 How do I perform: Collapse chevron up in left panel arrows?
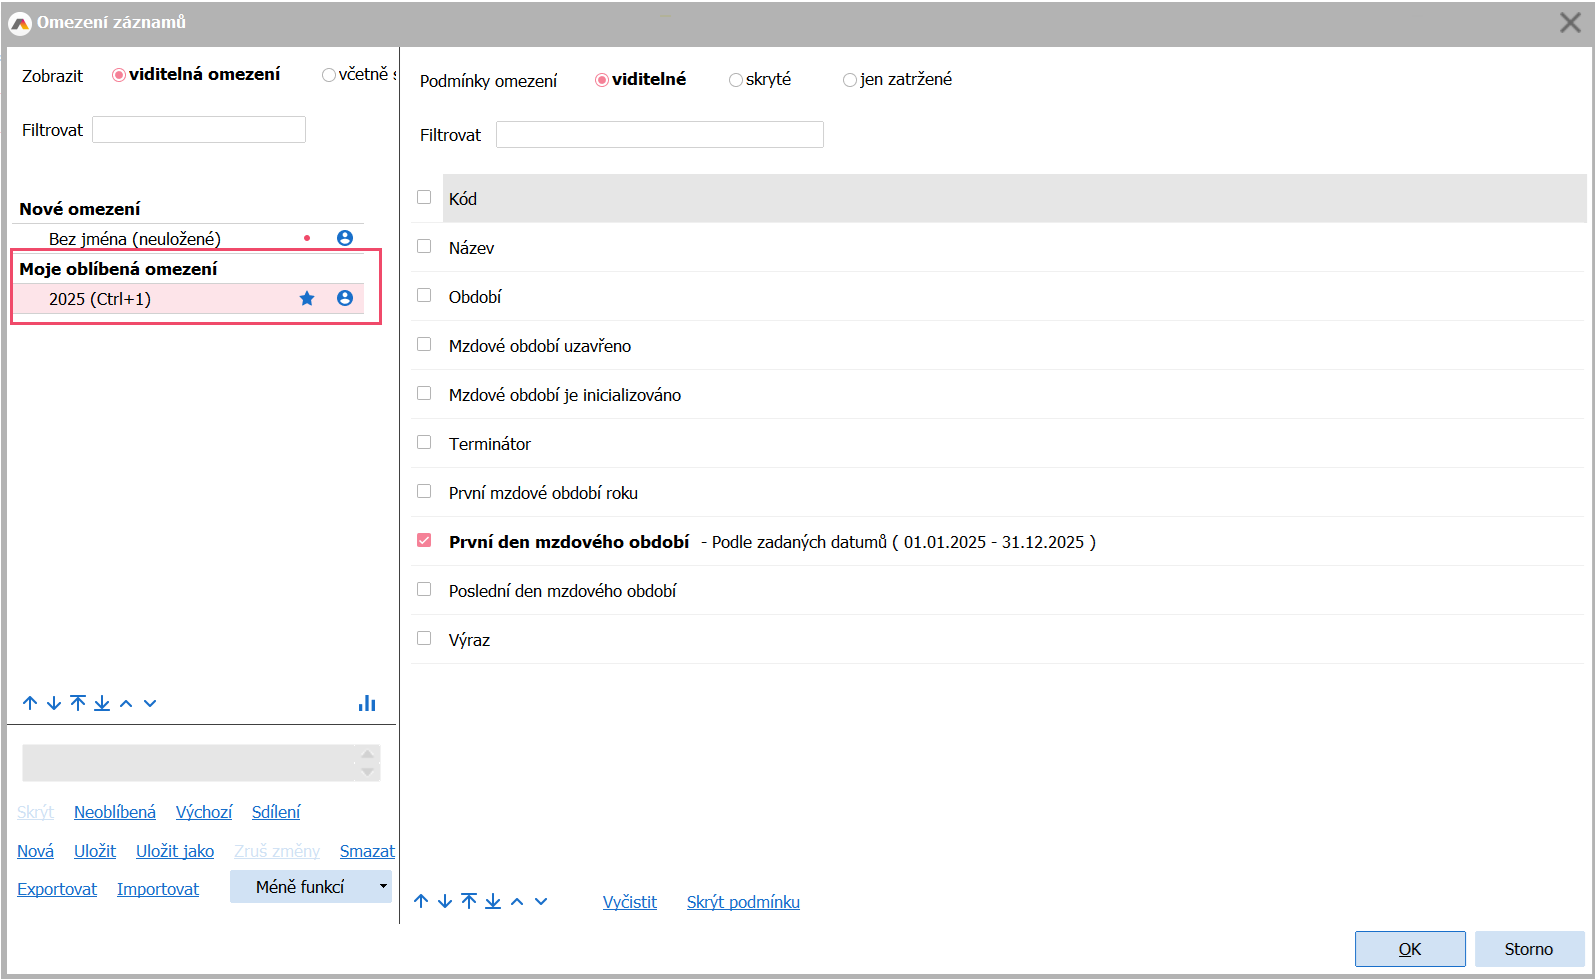pyautogui.click(x=126, y=704)
